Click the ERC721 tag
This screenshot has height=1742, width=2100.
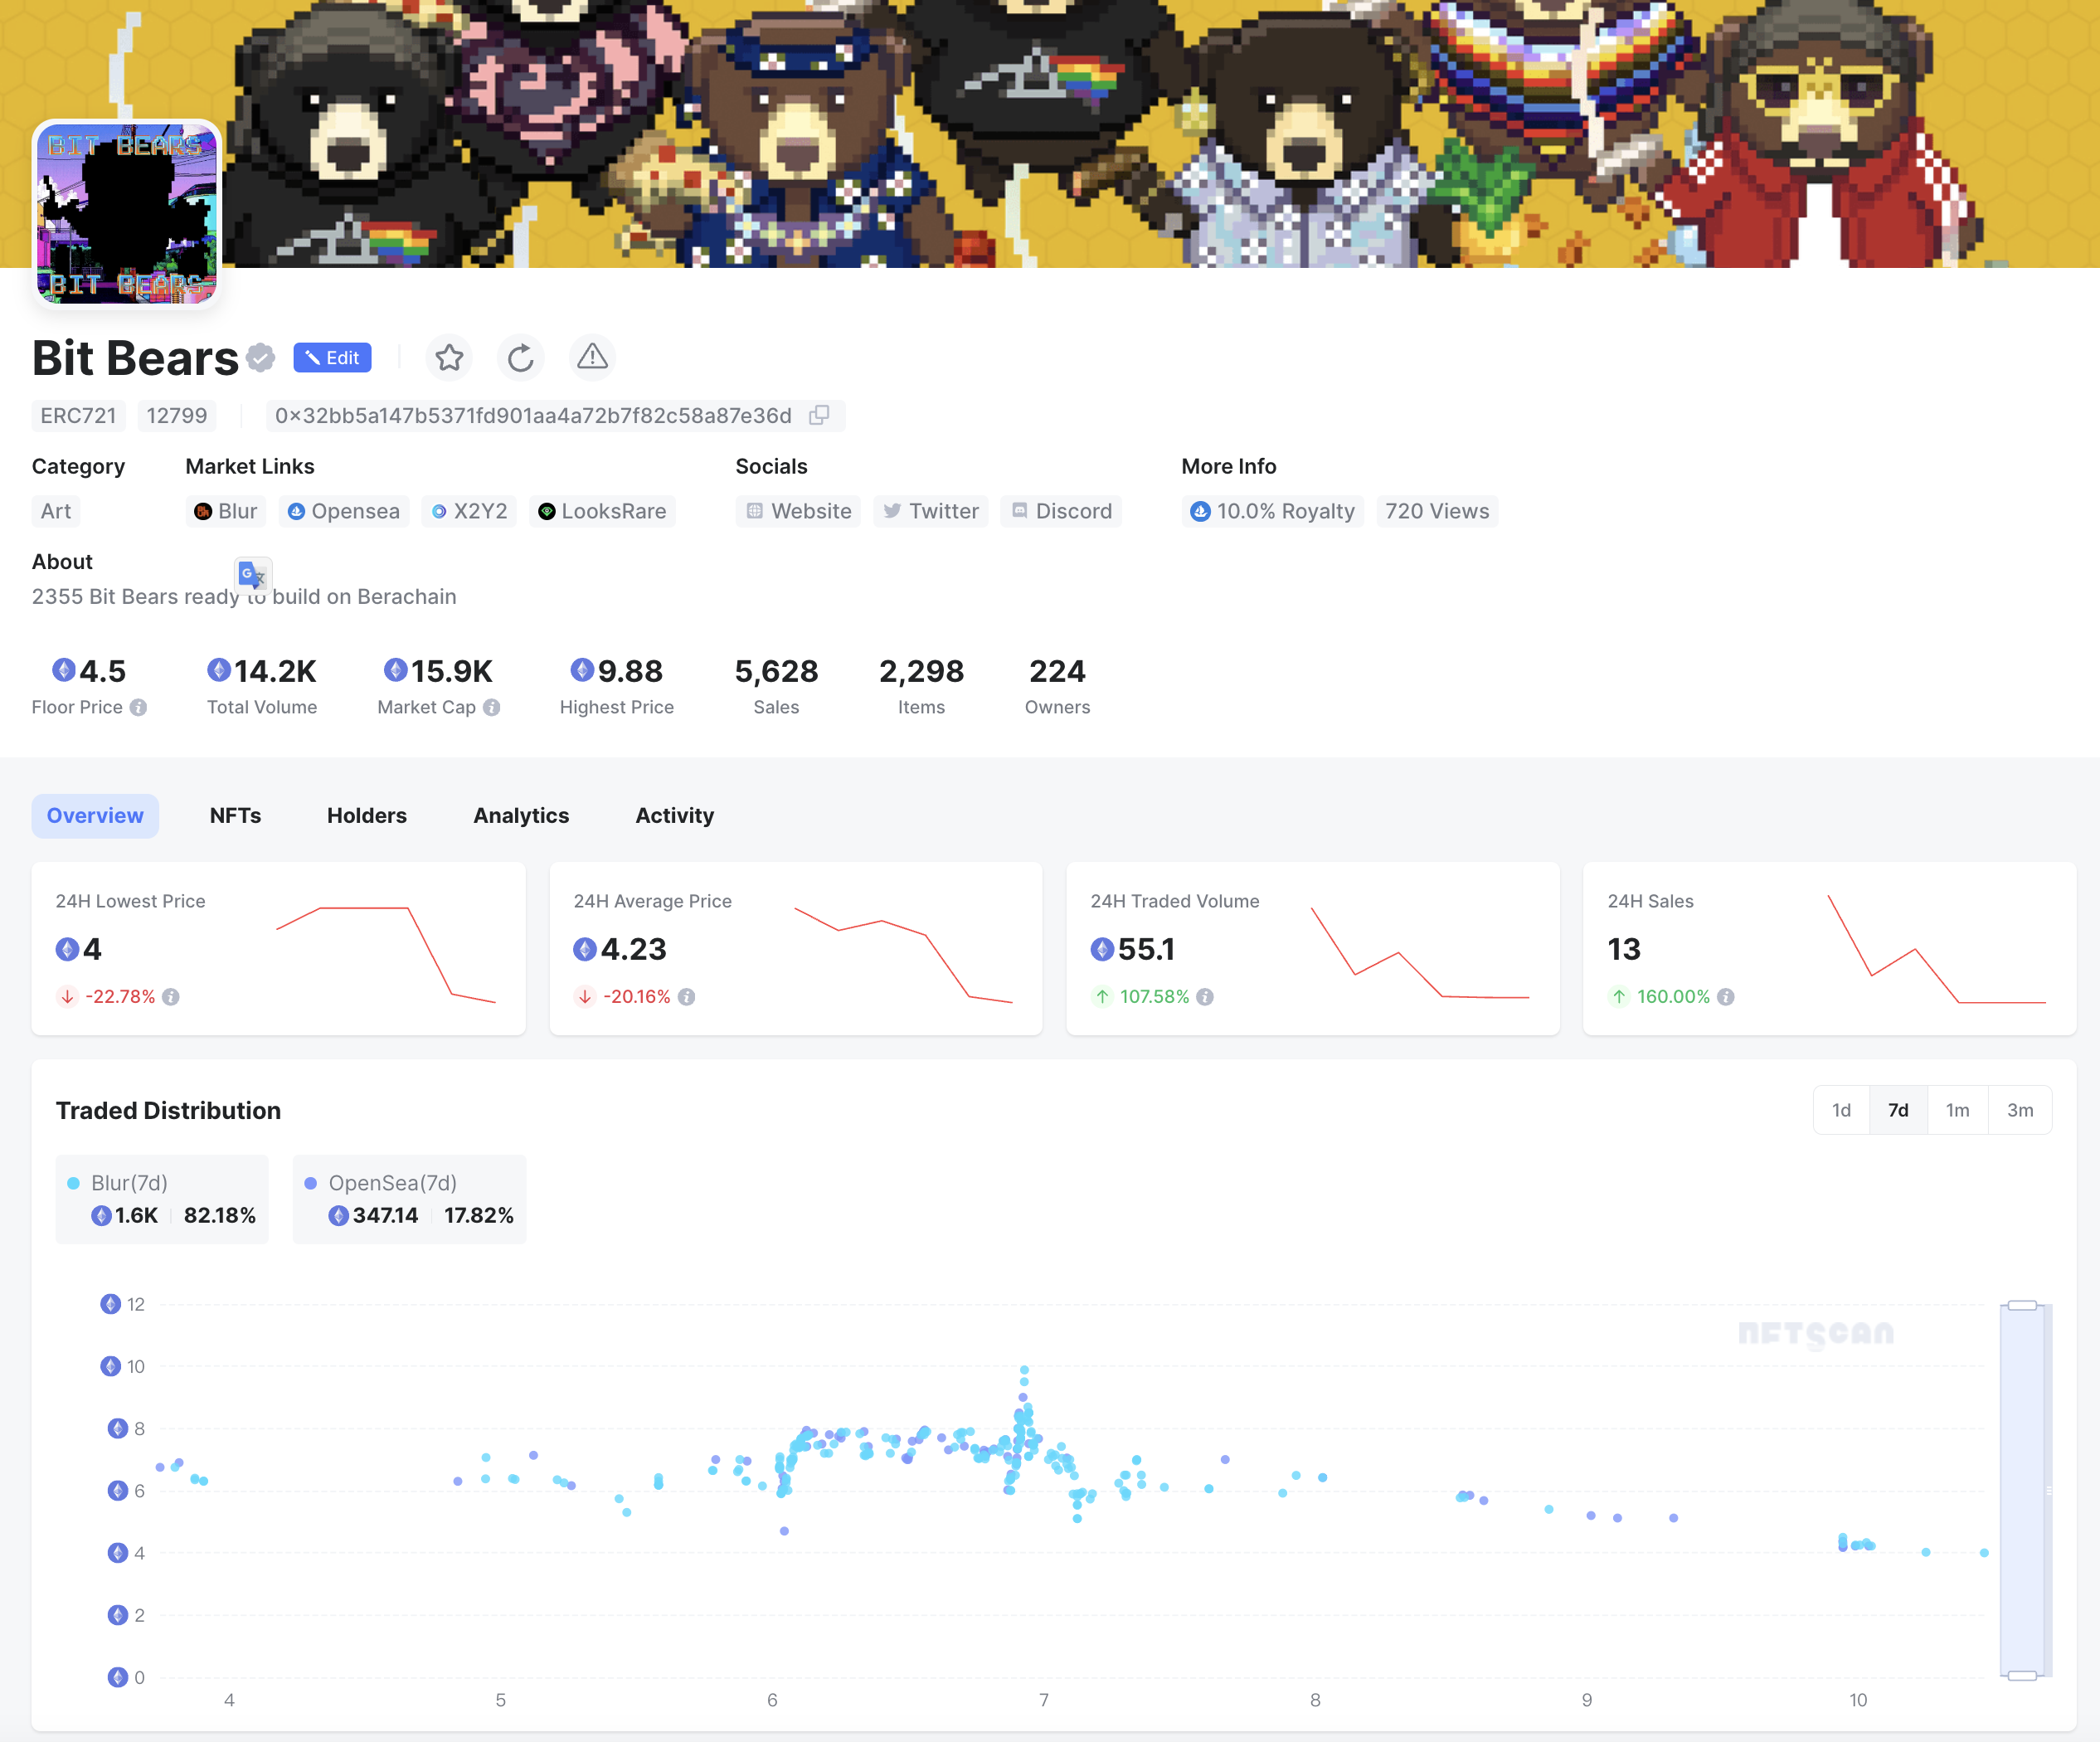[x=78, y=415]
